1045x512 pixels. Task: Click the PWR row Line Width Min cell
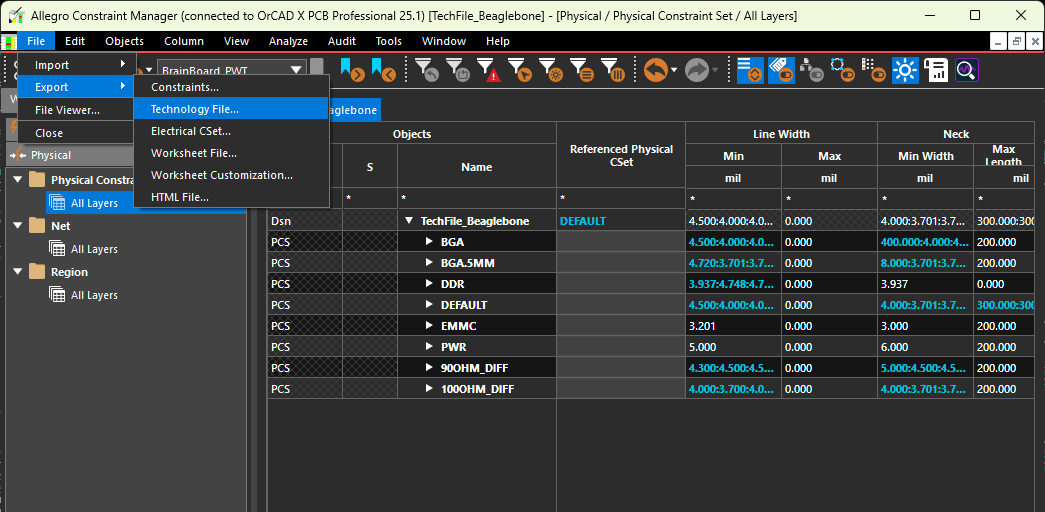pyautogui.click(x=733, y=347)
